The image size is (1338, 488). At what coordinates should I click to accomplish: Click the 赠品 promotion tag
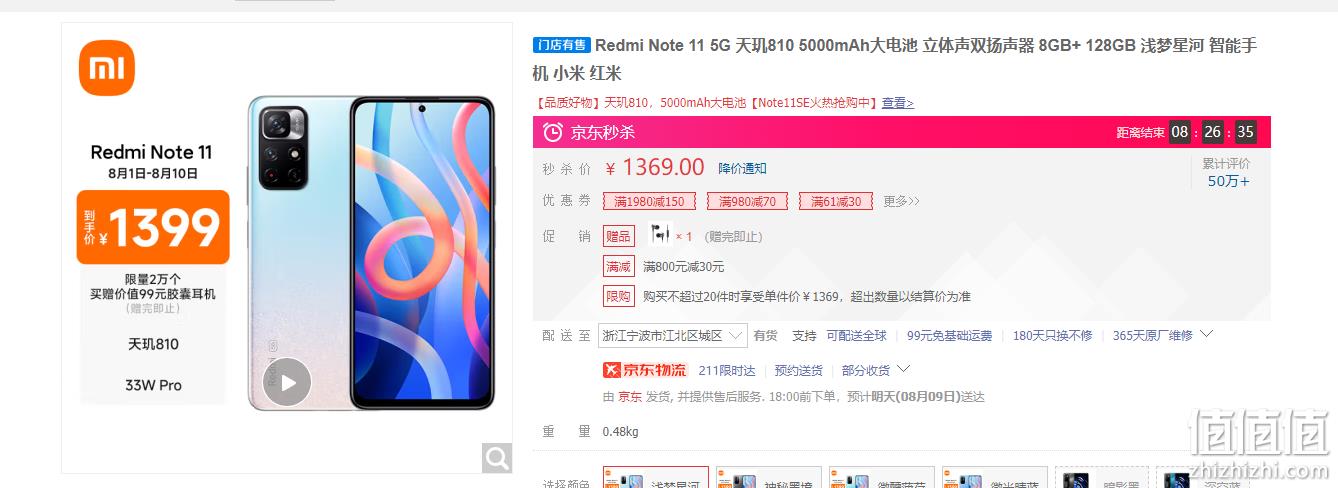tap(618, 236)
